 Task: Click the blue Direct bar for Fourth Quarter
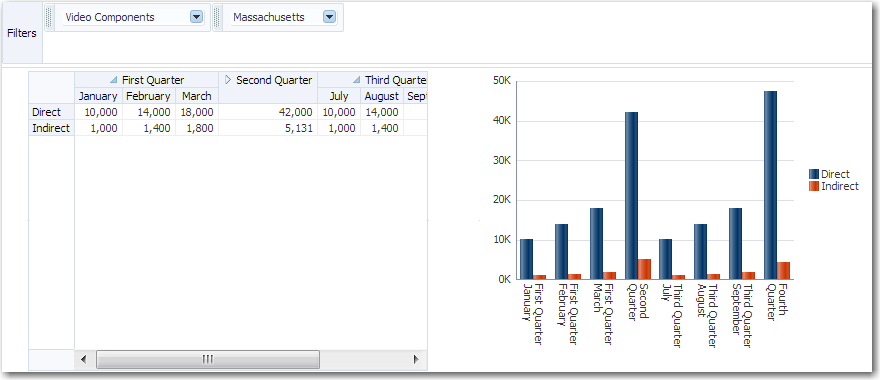pyautogui.click(x=770, y=185)
